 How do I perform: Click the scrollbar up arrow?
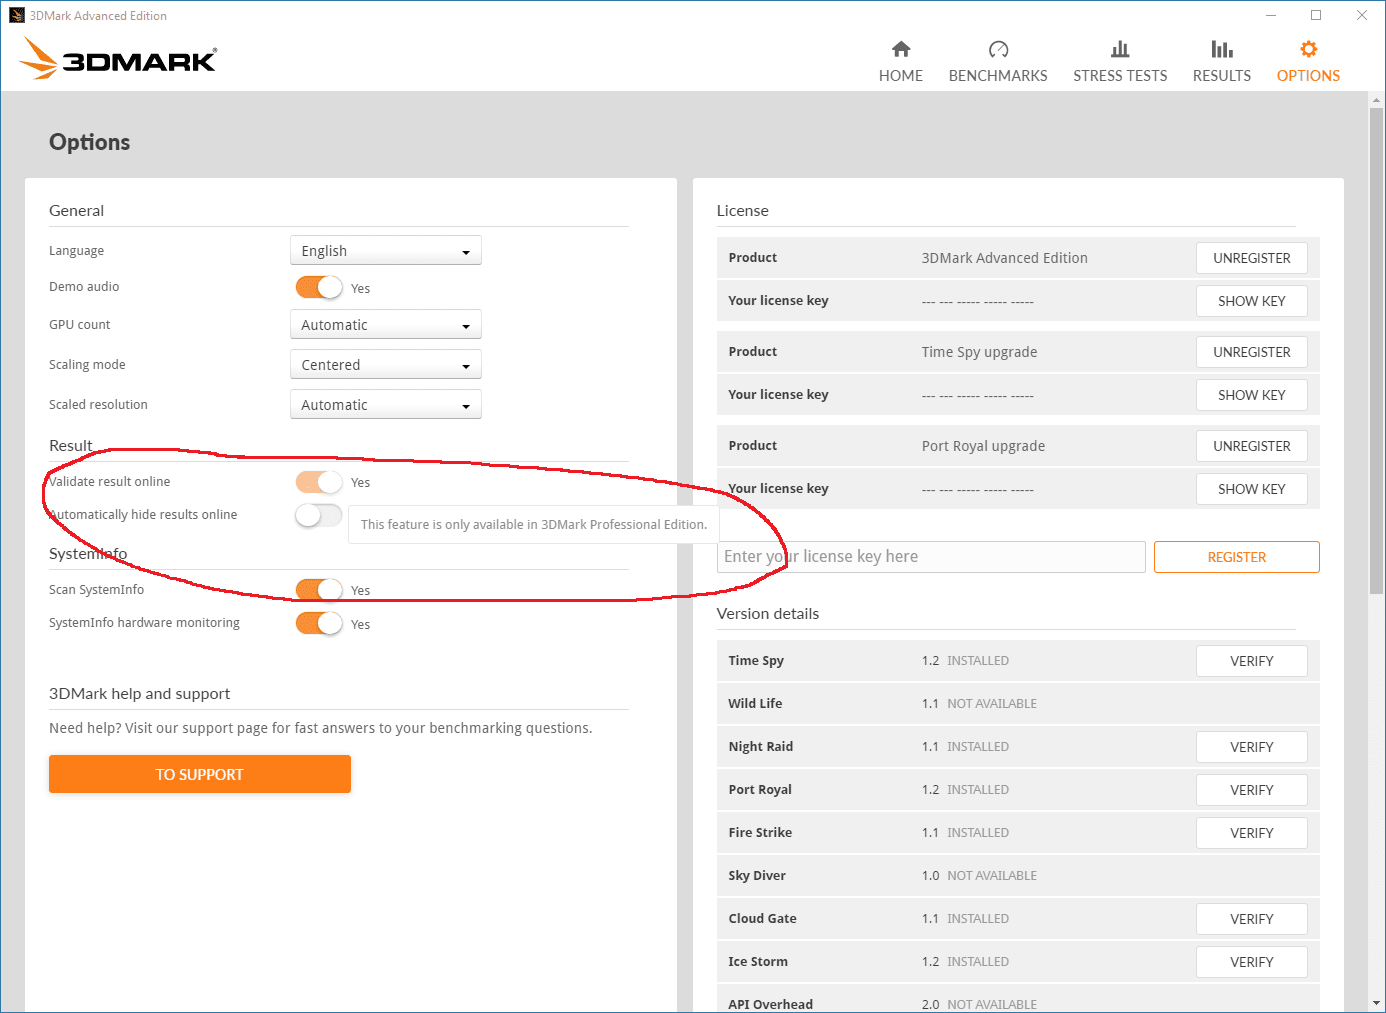1377,100
